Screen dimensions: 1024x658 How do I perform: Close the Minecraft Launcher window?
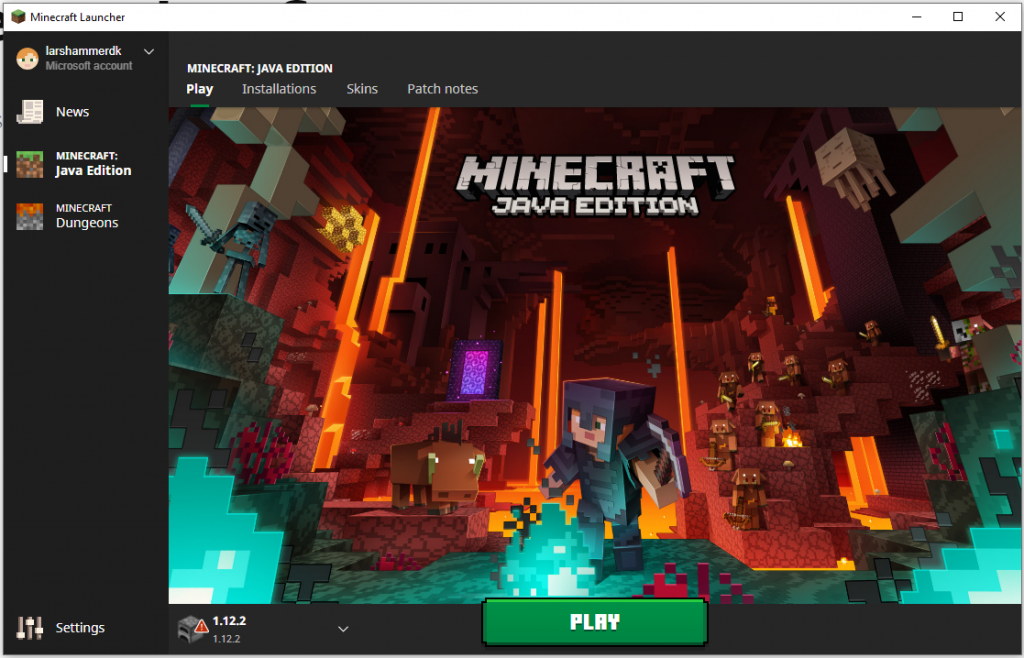(1000, 16)
